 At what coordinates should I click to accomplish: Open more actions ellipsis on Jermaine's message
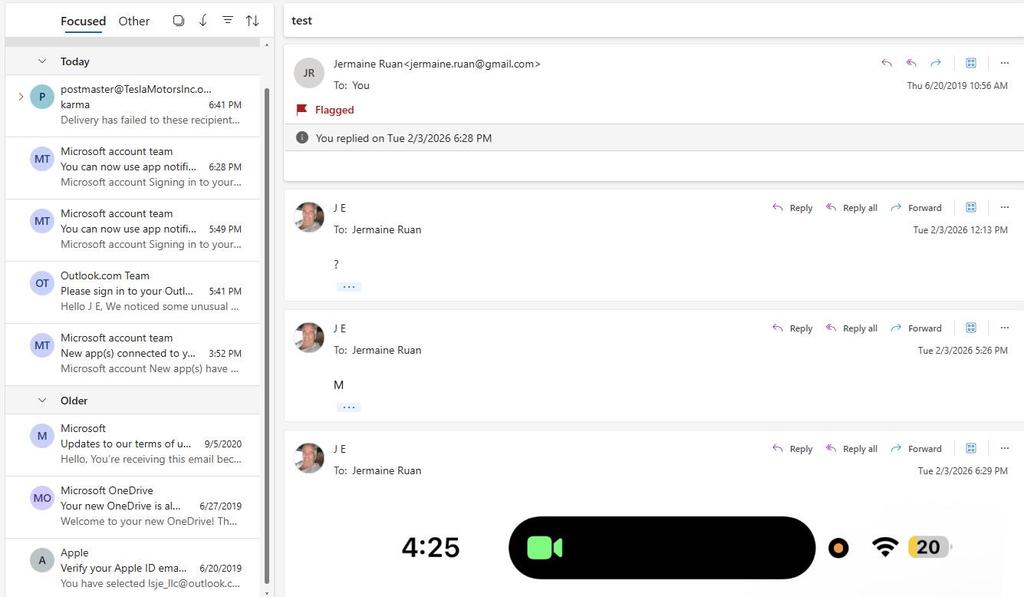pos(1004,63)
